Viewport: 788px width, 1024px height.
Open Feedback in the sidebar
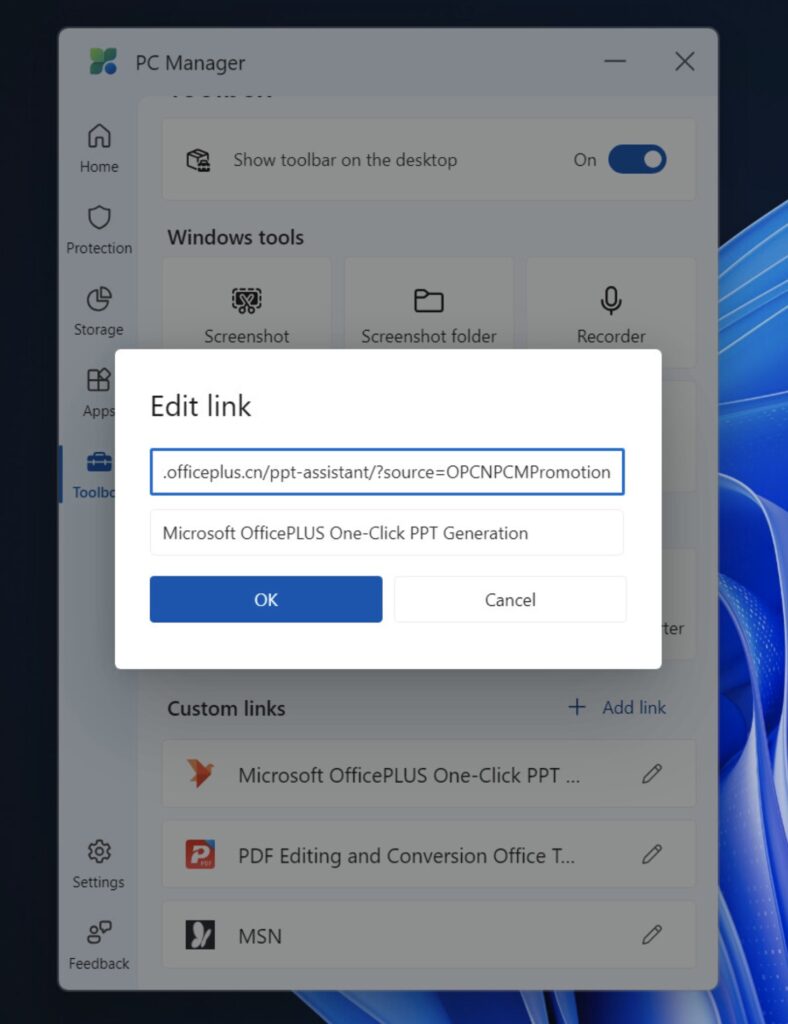(x=99, y=945)
